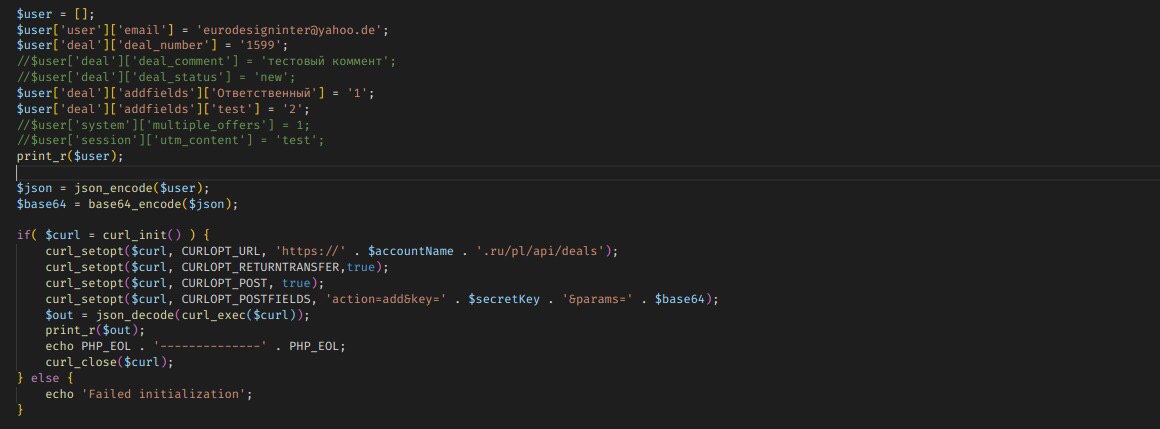
Task: Click the 'action=add&key=' string
Action: 385,299
